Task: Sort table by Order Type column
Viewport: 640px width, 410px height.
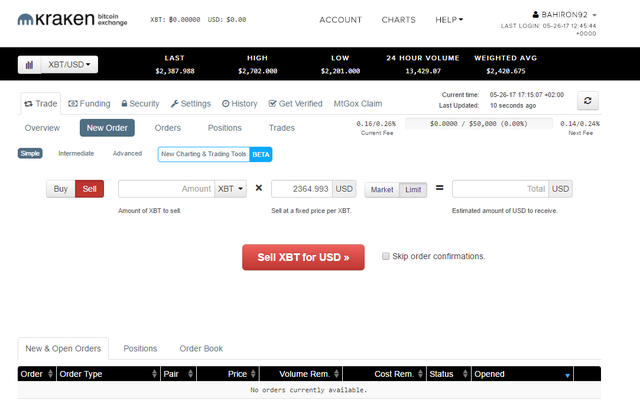Action: [x=108, y=374]
